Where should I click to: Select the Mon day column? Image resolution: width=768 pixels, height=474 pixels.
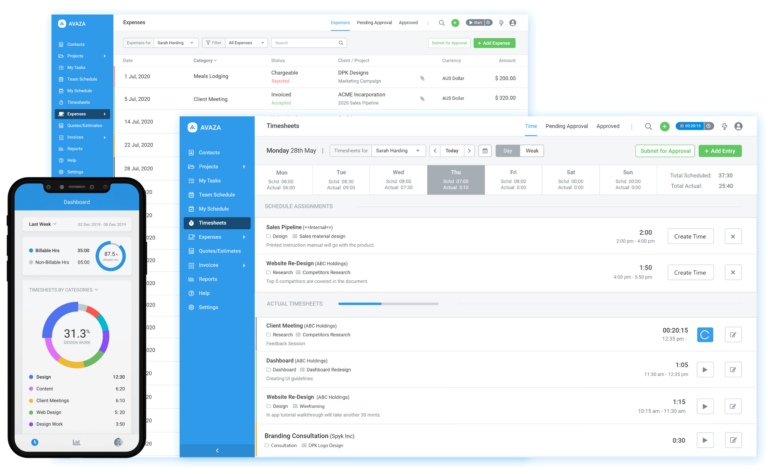(x=282, y=180)
